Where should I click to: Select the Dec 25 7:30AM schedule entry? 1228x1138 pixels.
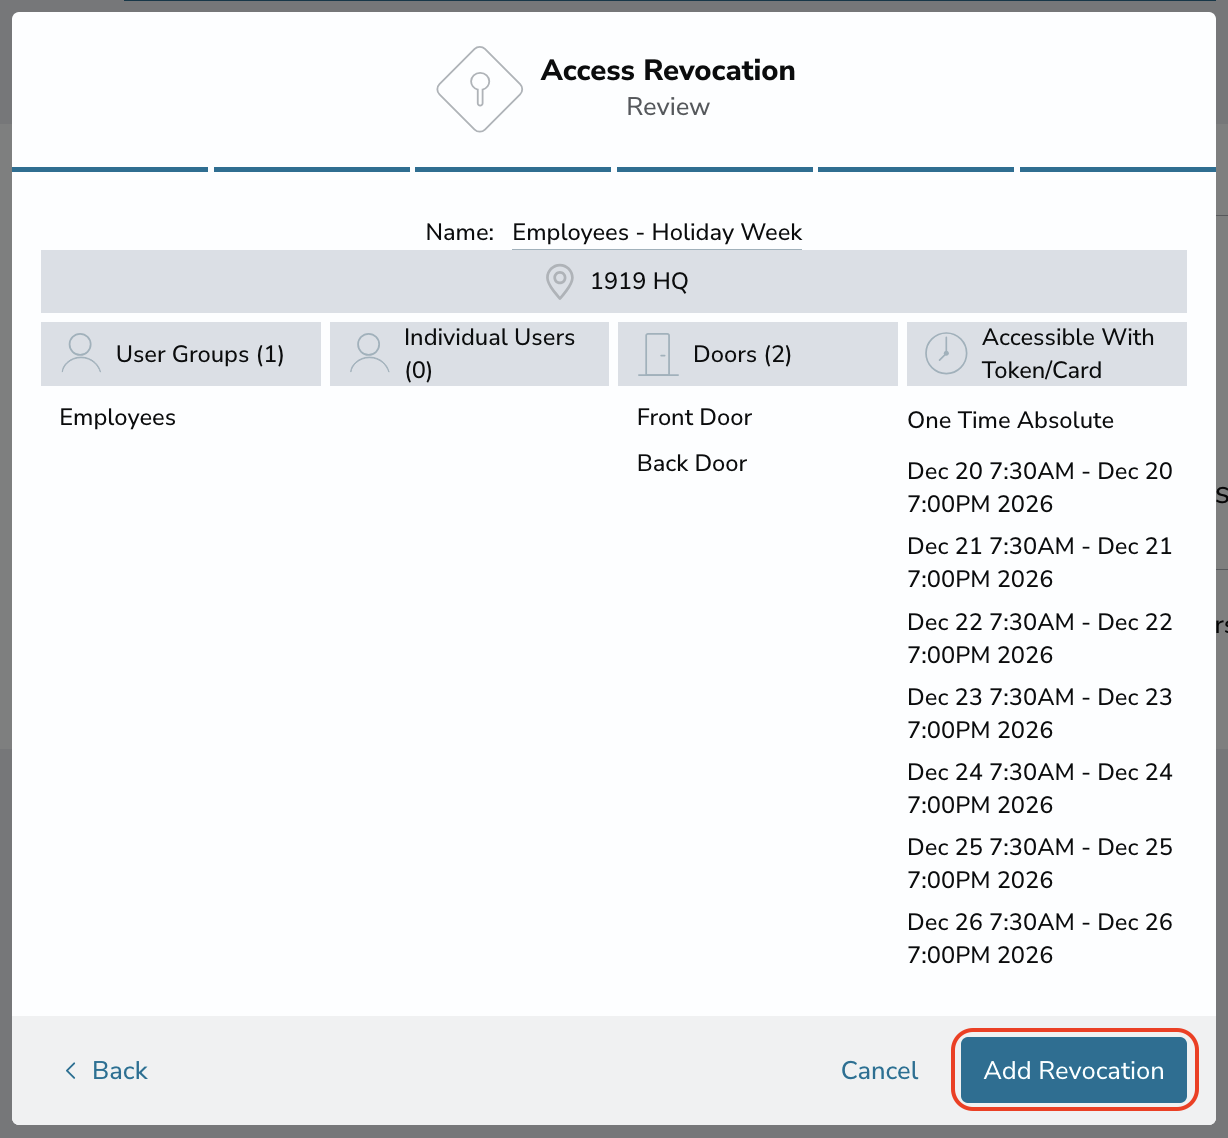1040,863
